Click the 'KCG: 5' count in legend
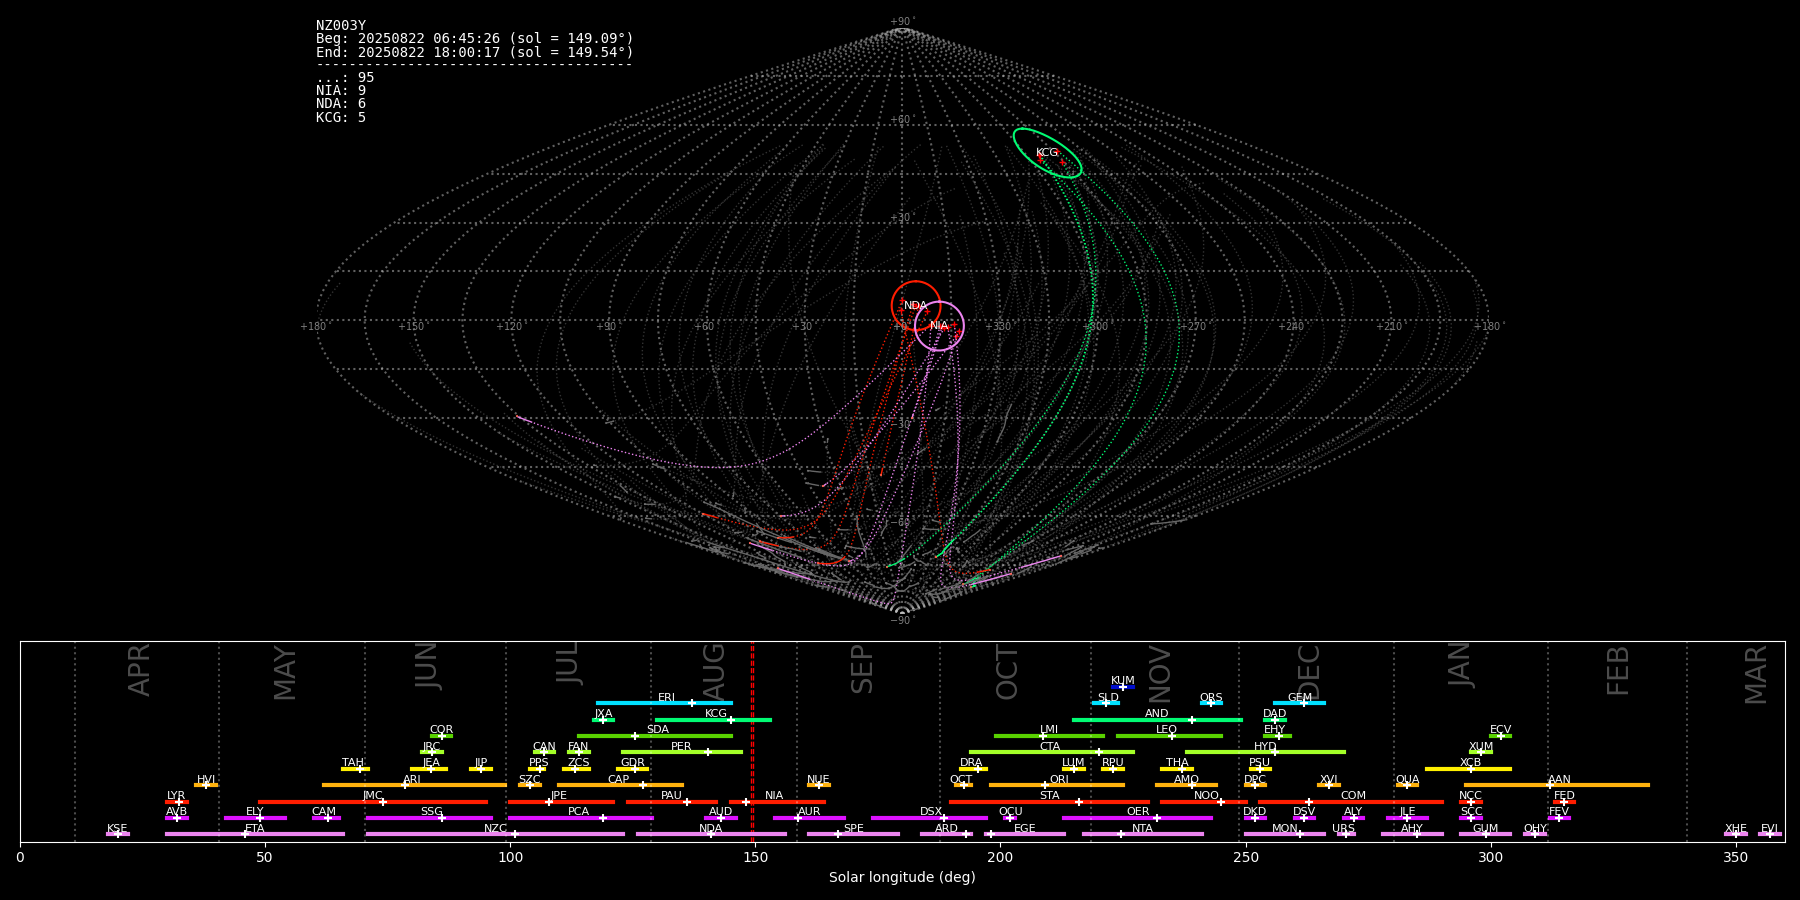Image resolution: width=1800 pixels, height=900 pixels. 341,118
